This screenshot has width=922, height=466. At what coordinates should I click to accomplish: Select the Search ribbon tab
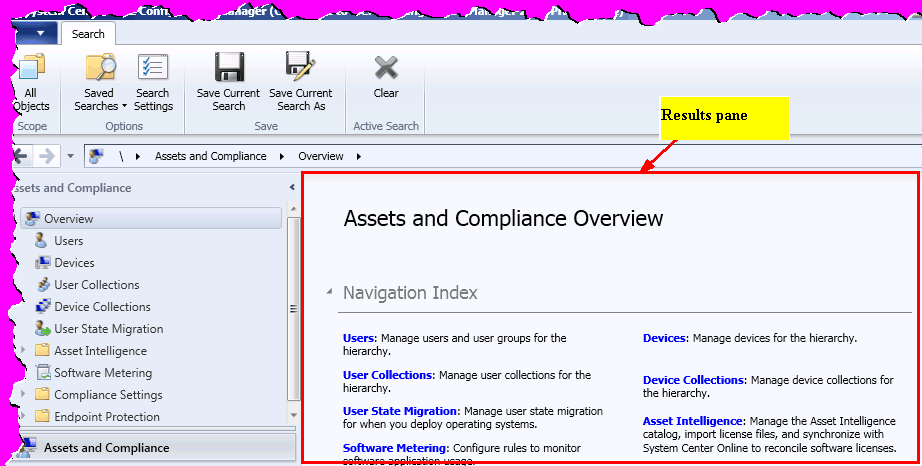(88, 34)
